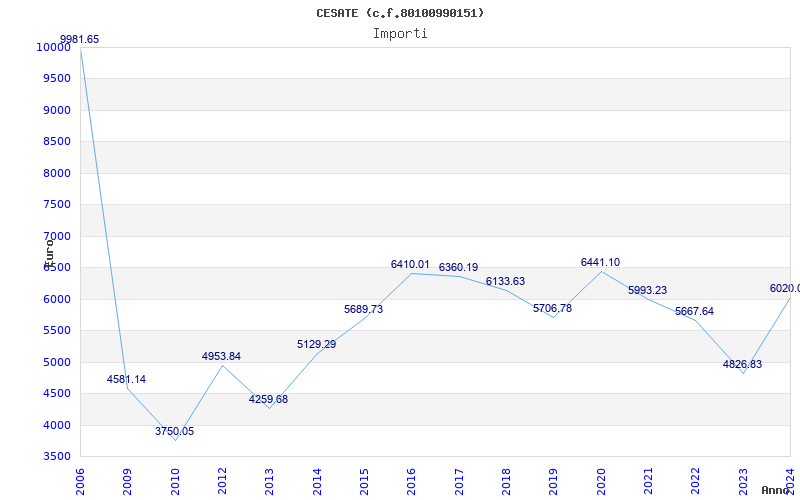Select the Importi subtitle text

click(x=400, y=33)
